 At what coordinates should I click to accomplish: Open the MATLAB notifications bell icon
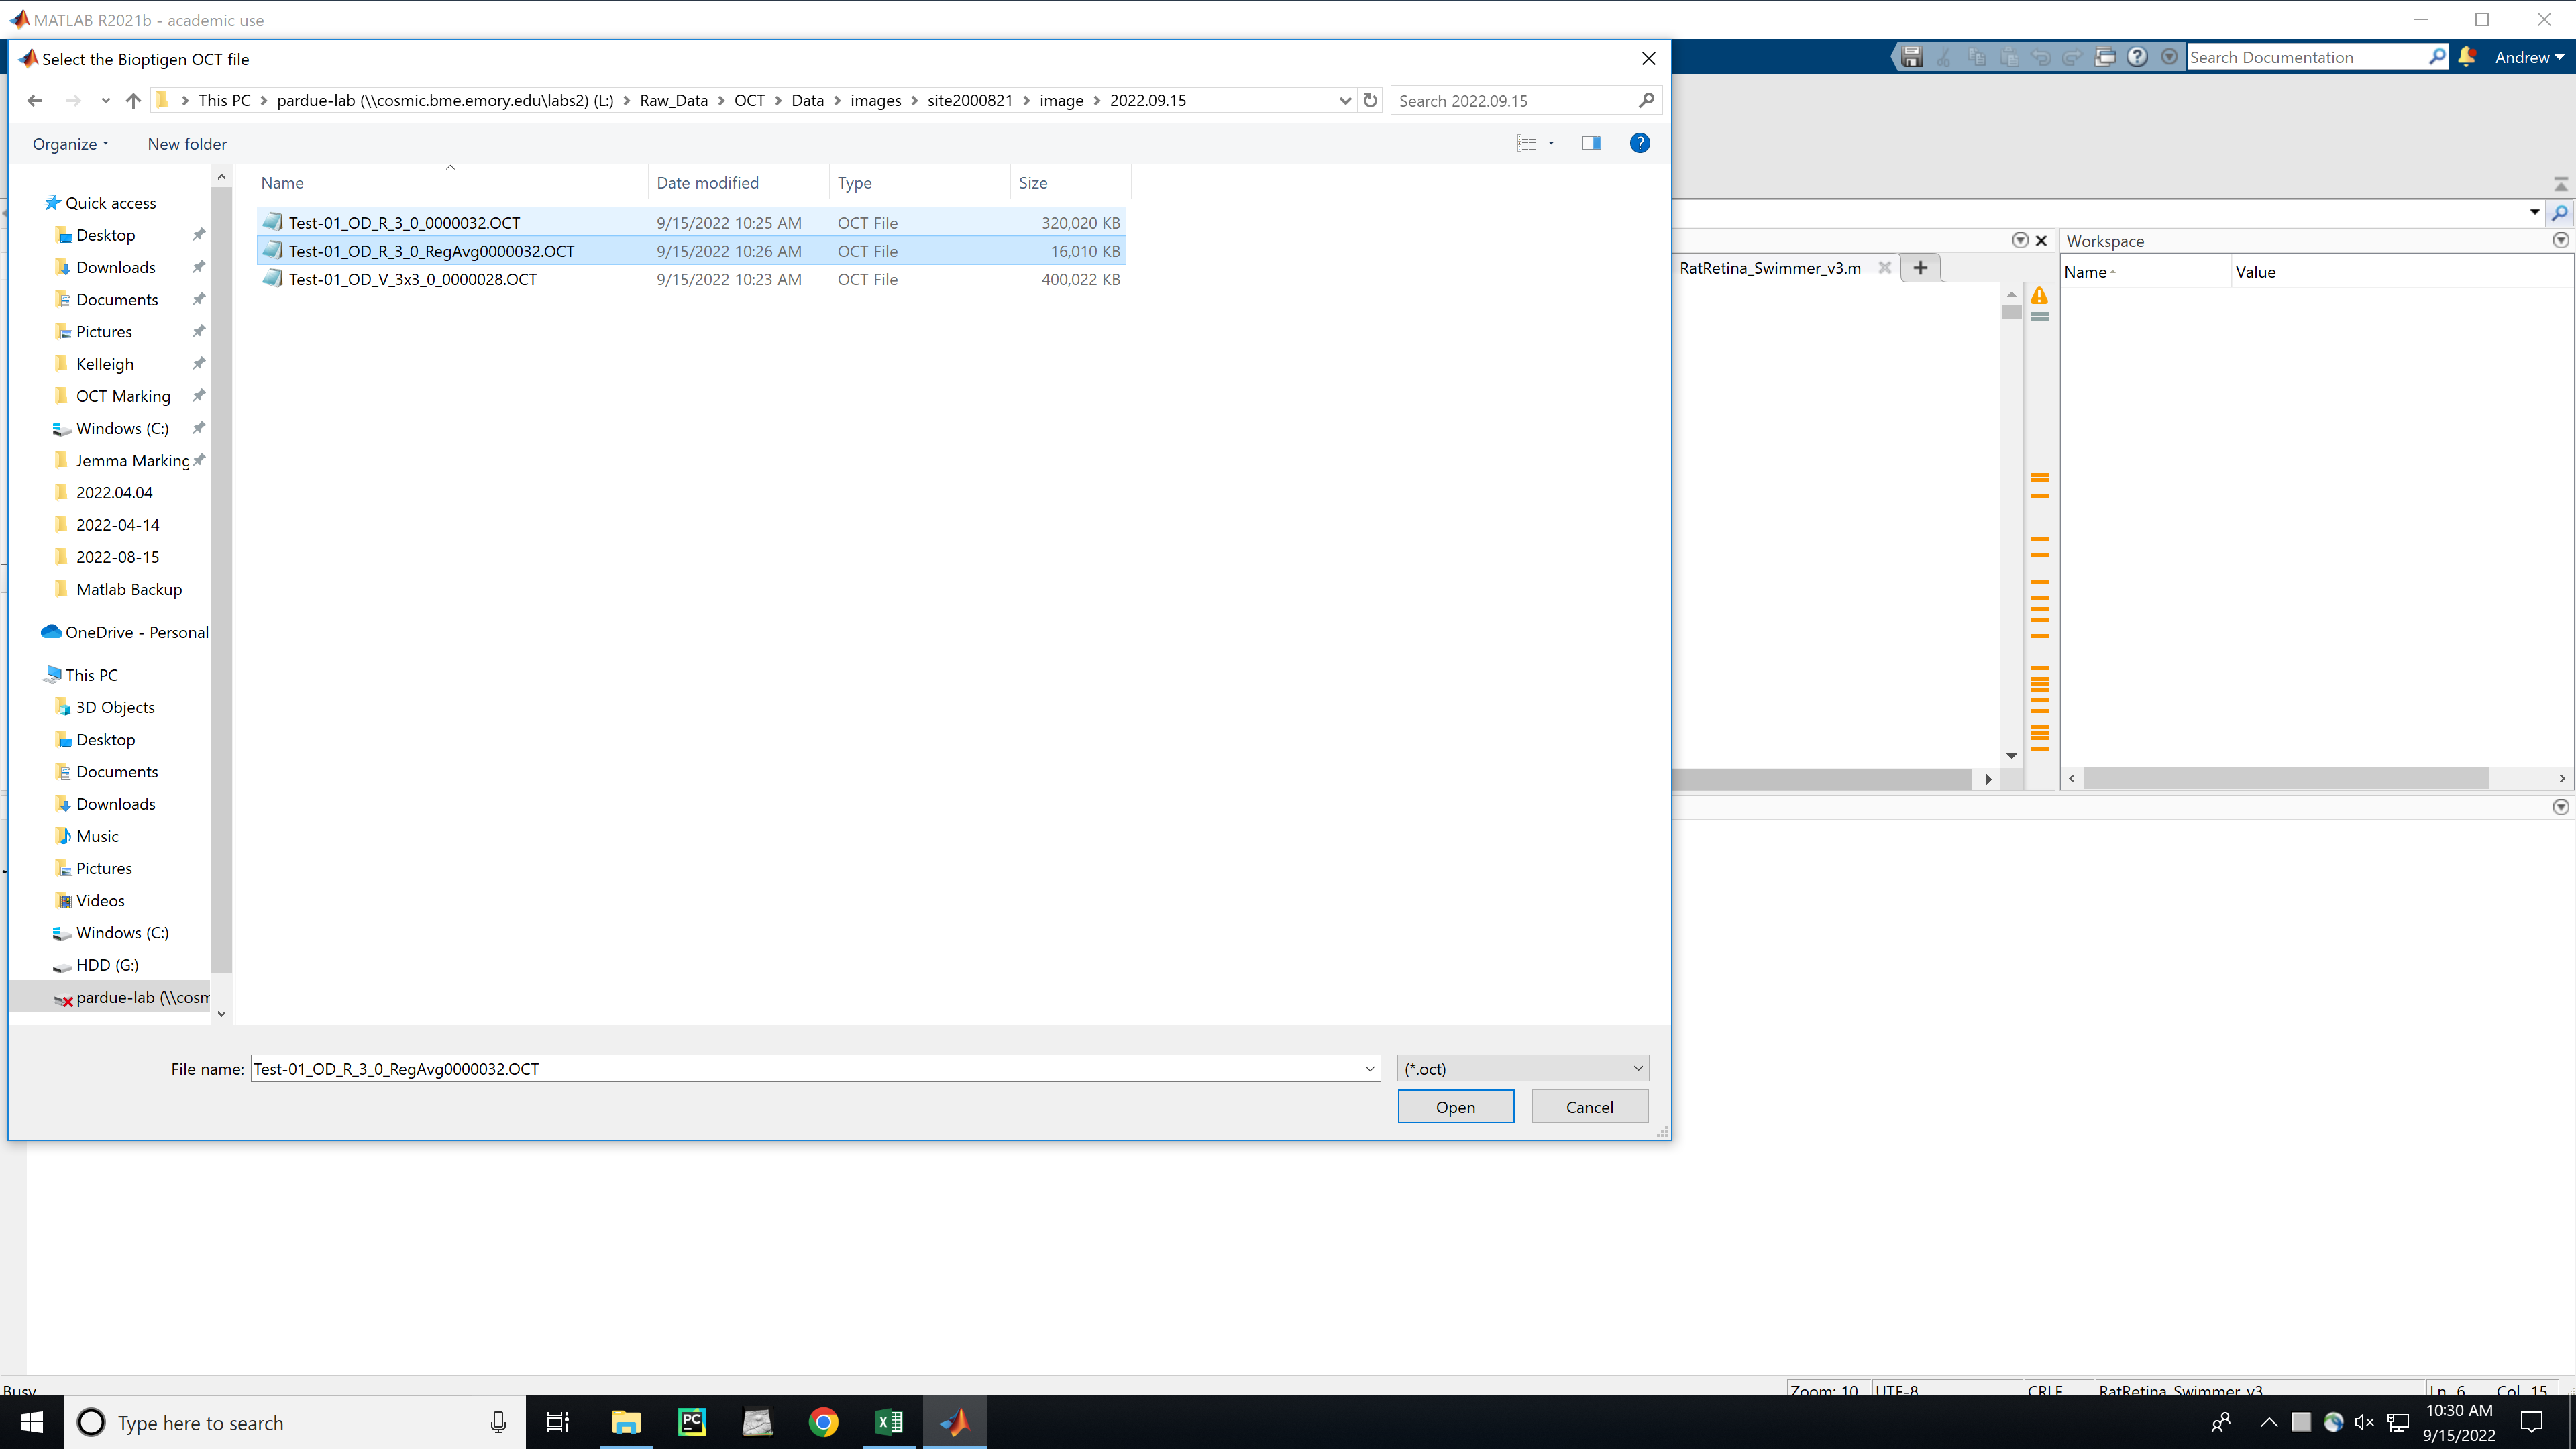coord(2467,57)
